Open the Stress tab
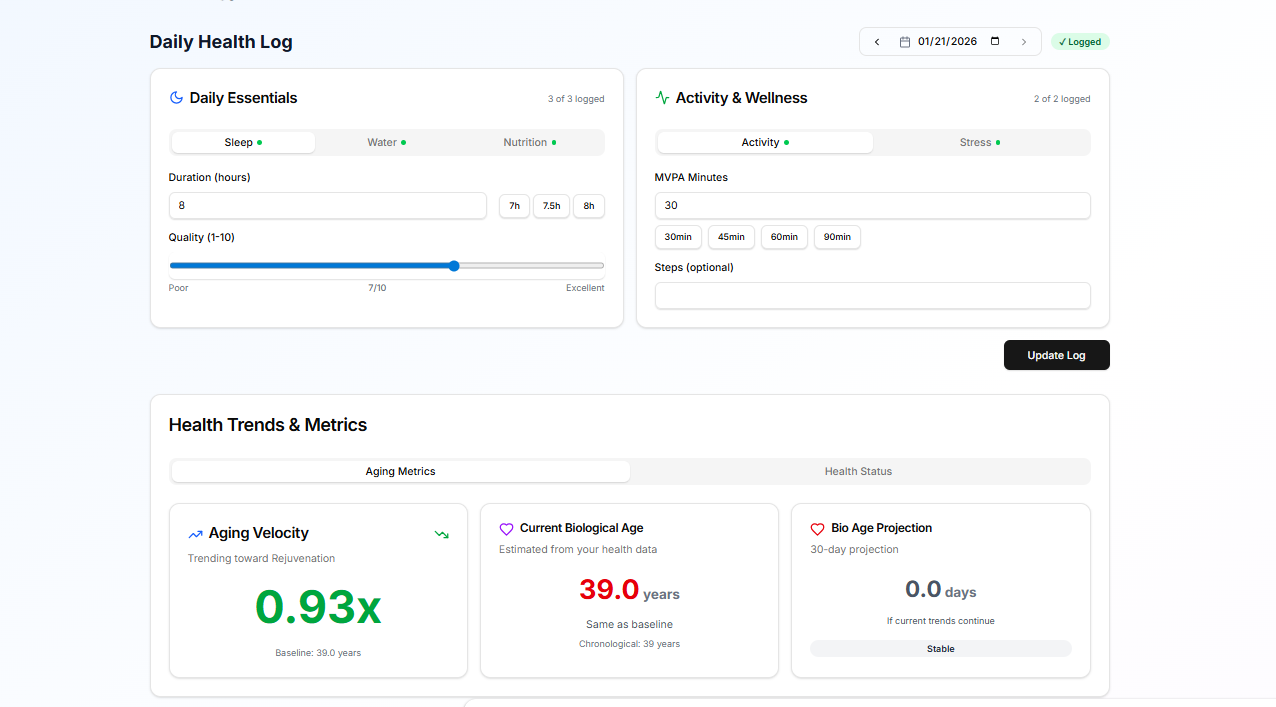1276x707 pixels. coord(979,143)
